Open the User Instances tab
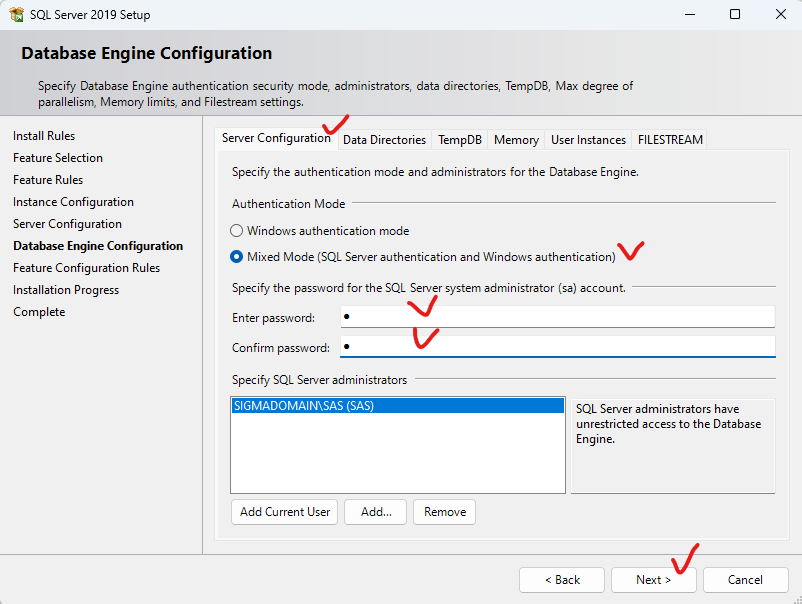 coord(588,140)
